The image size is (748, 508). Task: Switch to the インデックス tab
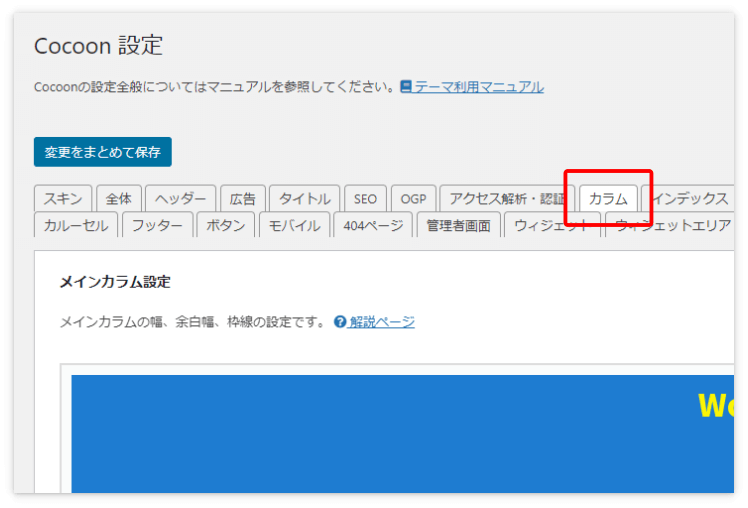point(688,198)
